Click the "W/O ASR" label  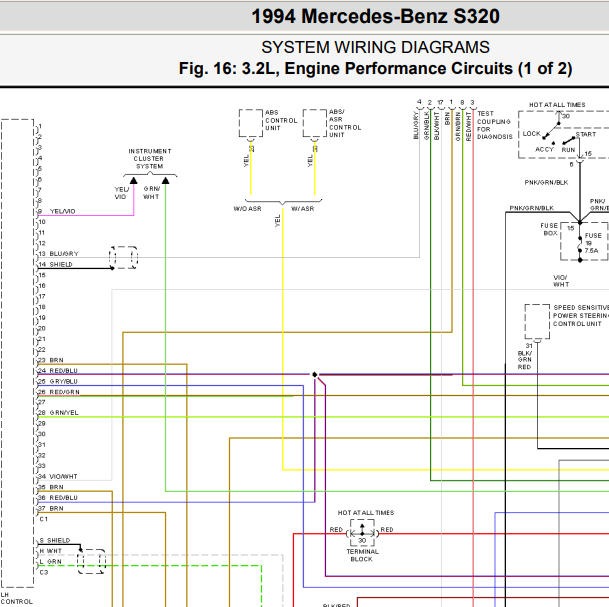click(247, 209)
